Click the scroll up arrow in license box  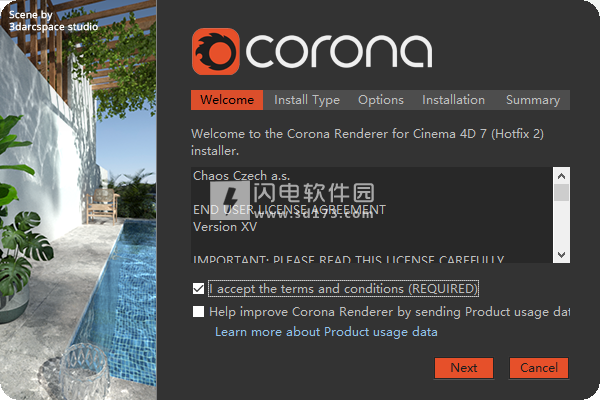tap(561, 176)
